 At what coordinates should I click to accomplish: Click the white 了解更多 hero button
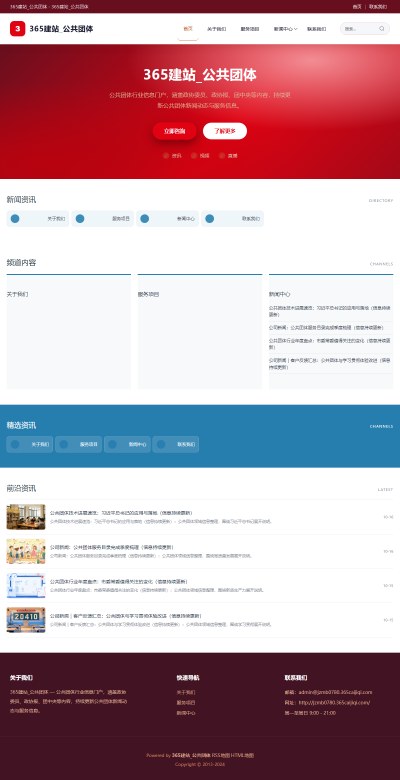coord(225,131)
